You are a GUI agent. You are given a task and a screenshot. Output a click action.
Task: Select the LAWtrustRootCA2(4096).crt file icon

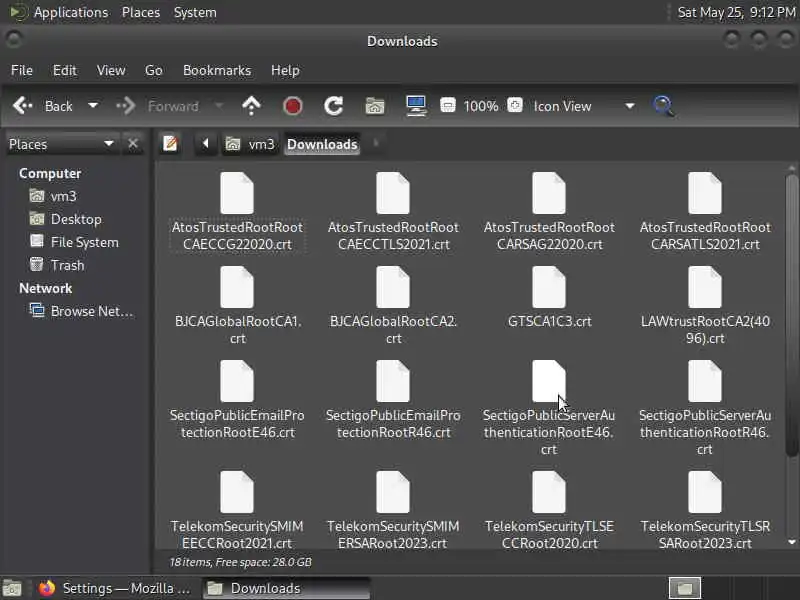click(705, 287)
